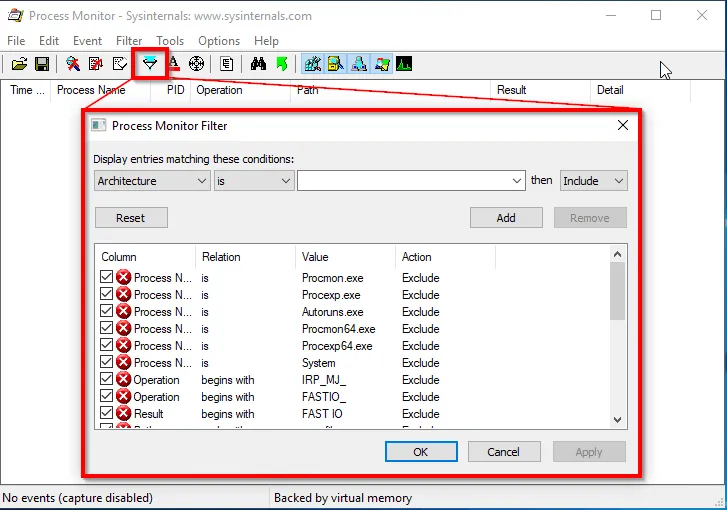Uncheck the Procmon.exe exclude filter checkbox
Image resolution: width=727 pixels, height=510 pixels.
tap(107, 277)
